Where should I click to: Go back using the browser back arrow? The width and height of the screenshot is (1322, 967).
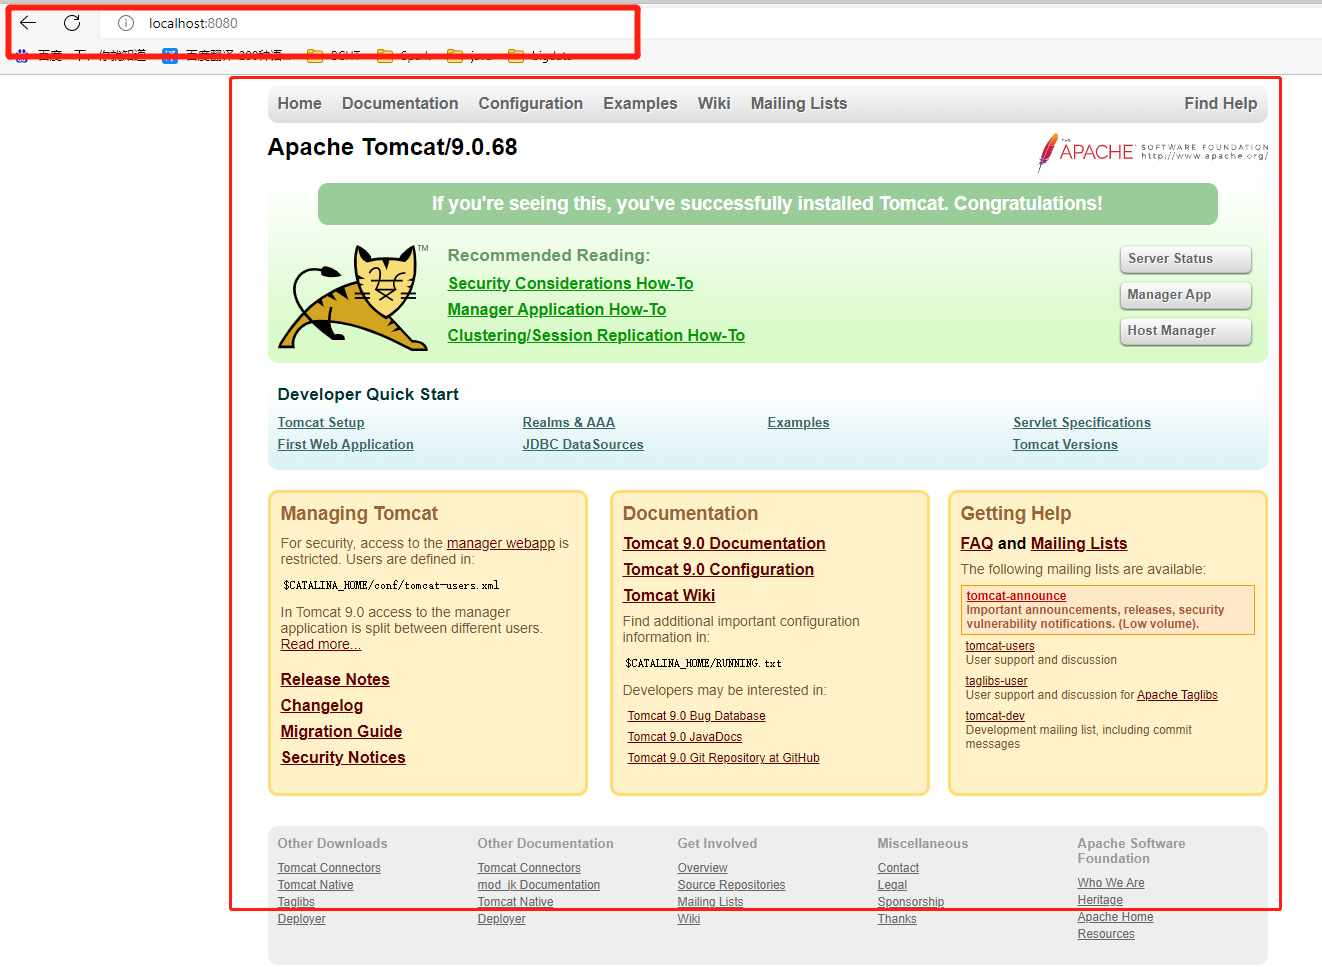coord(28,23)
